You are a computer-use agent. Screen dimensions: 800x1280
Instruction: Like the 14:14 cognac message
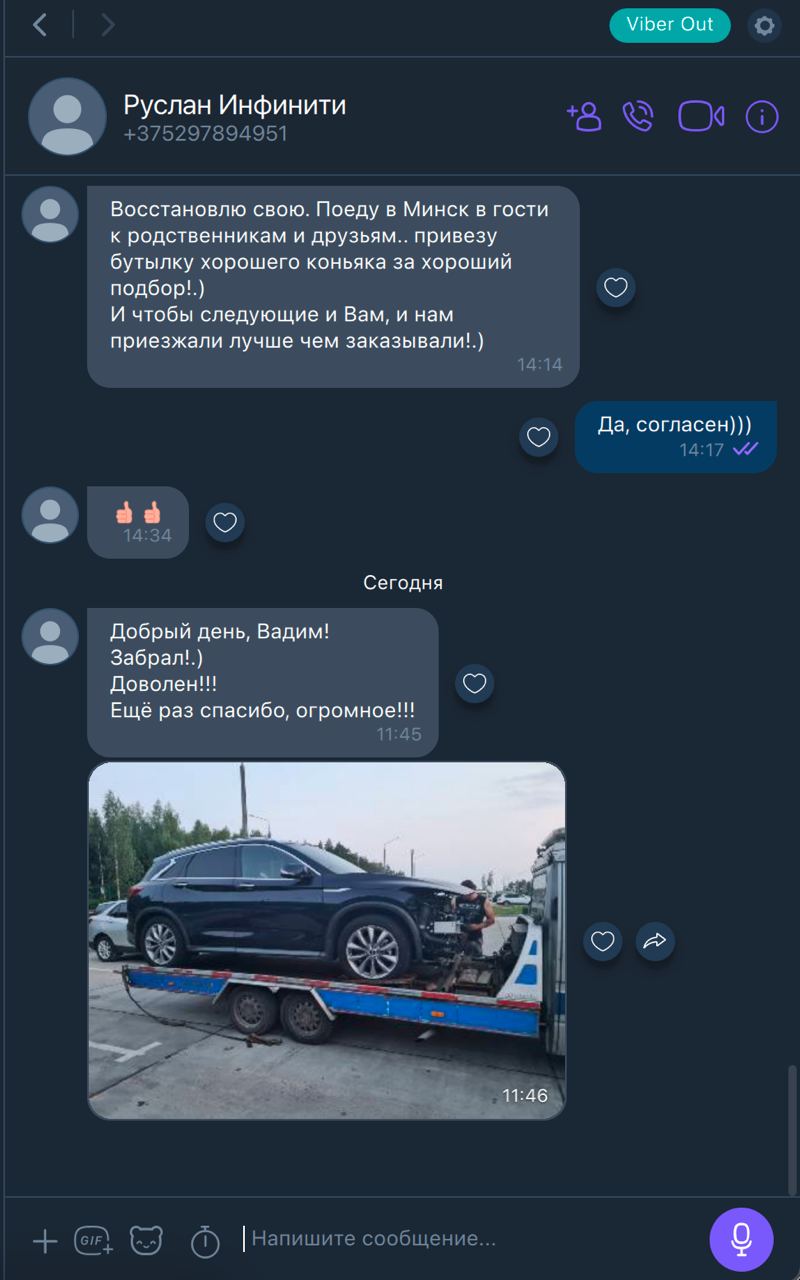click(x=616, y=288)
